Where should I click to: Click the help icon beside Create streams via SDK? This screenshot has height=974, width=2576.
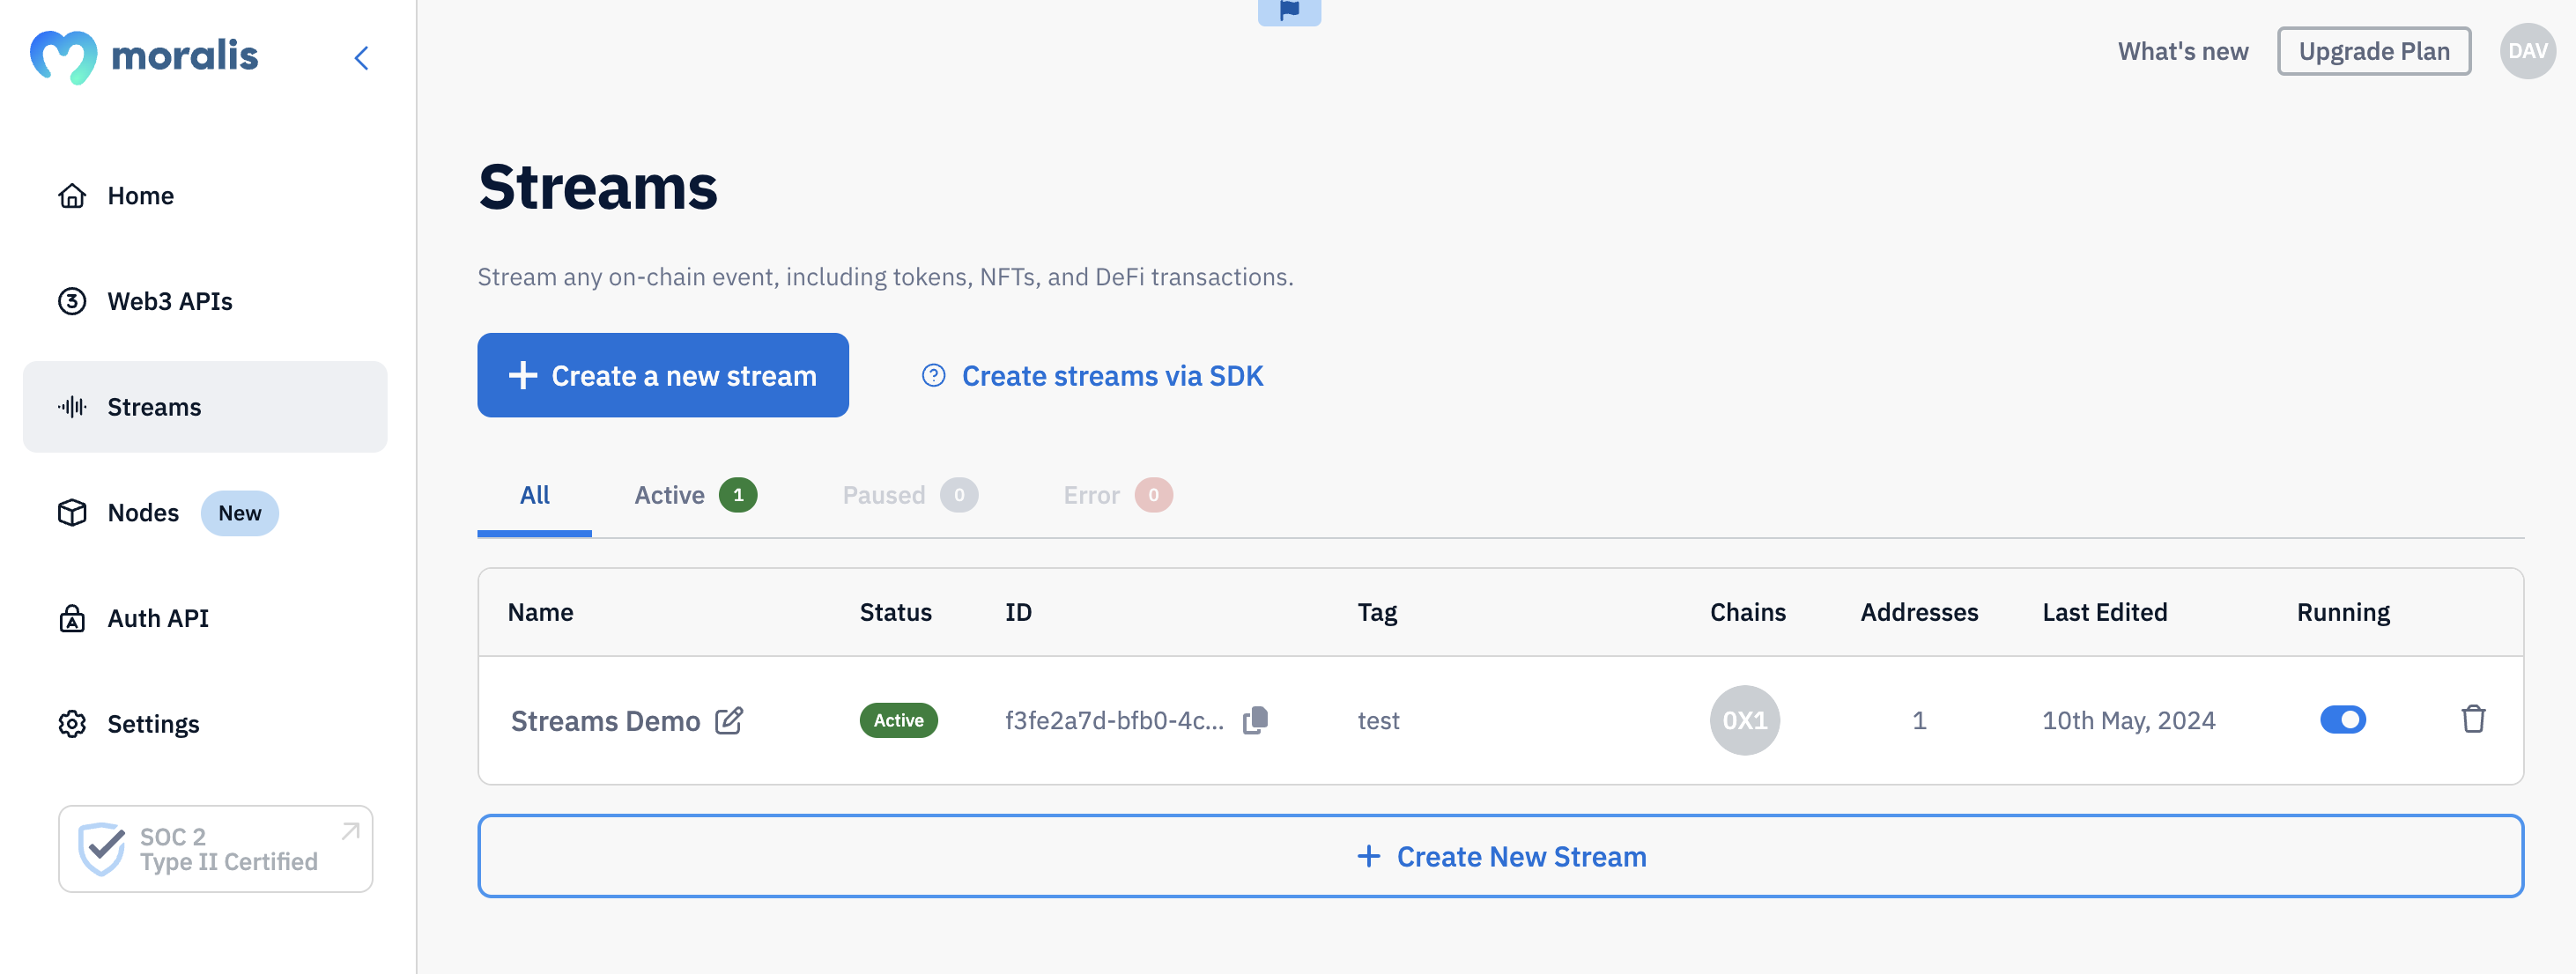click(x=933, y=376)
